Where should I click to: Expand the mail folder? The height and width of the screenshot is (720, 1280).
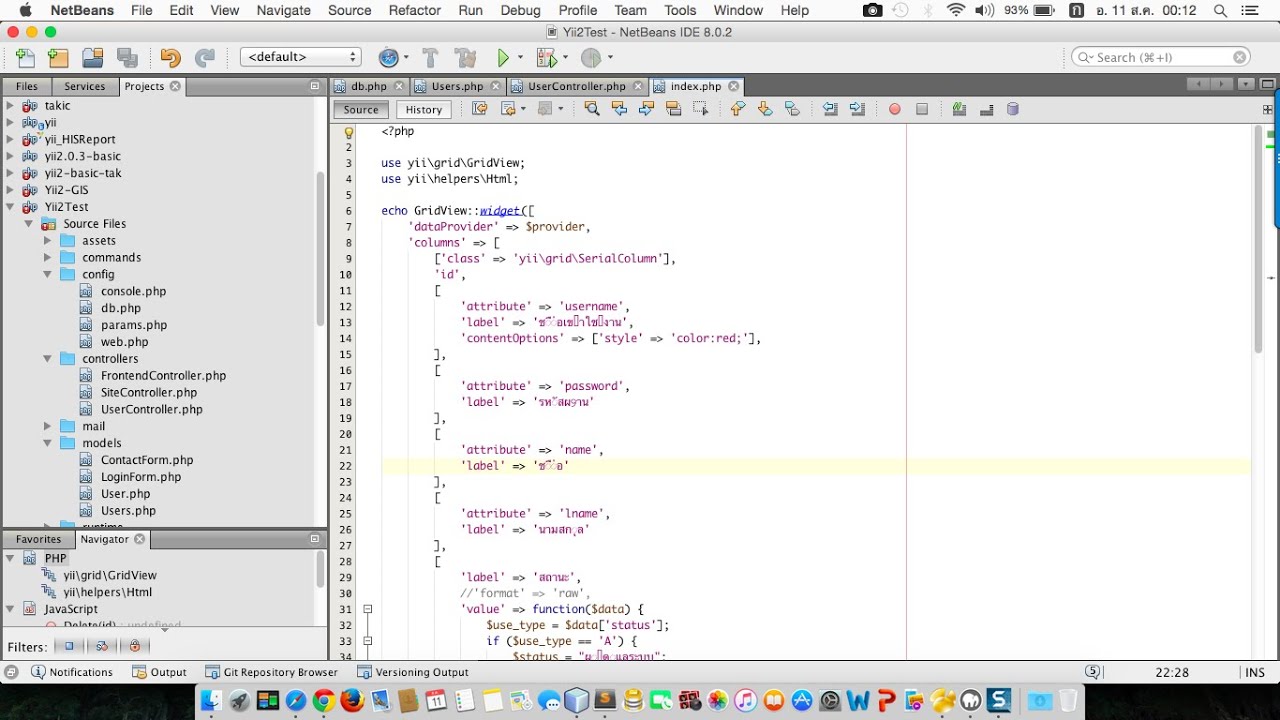click(47, 426)
